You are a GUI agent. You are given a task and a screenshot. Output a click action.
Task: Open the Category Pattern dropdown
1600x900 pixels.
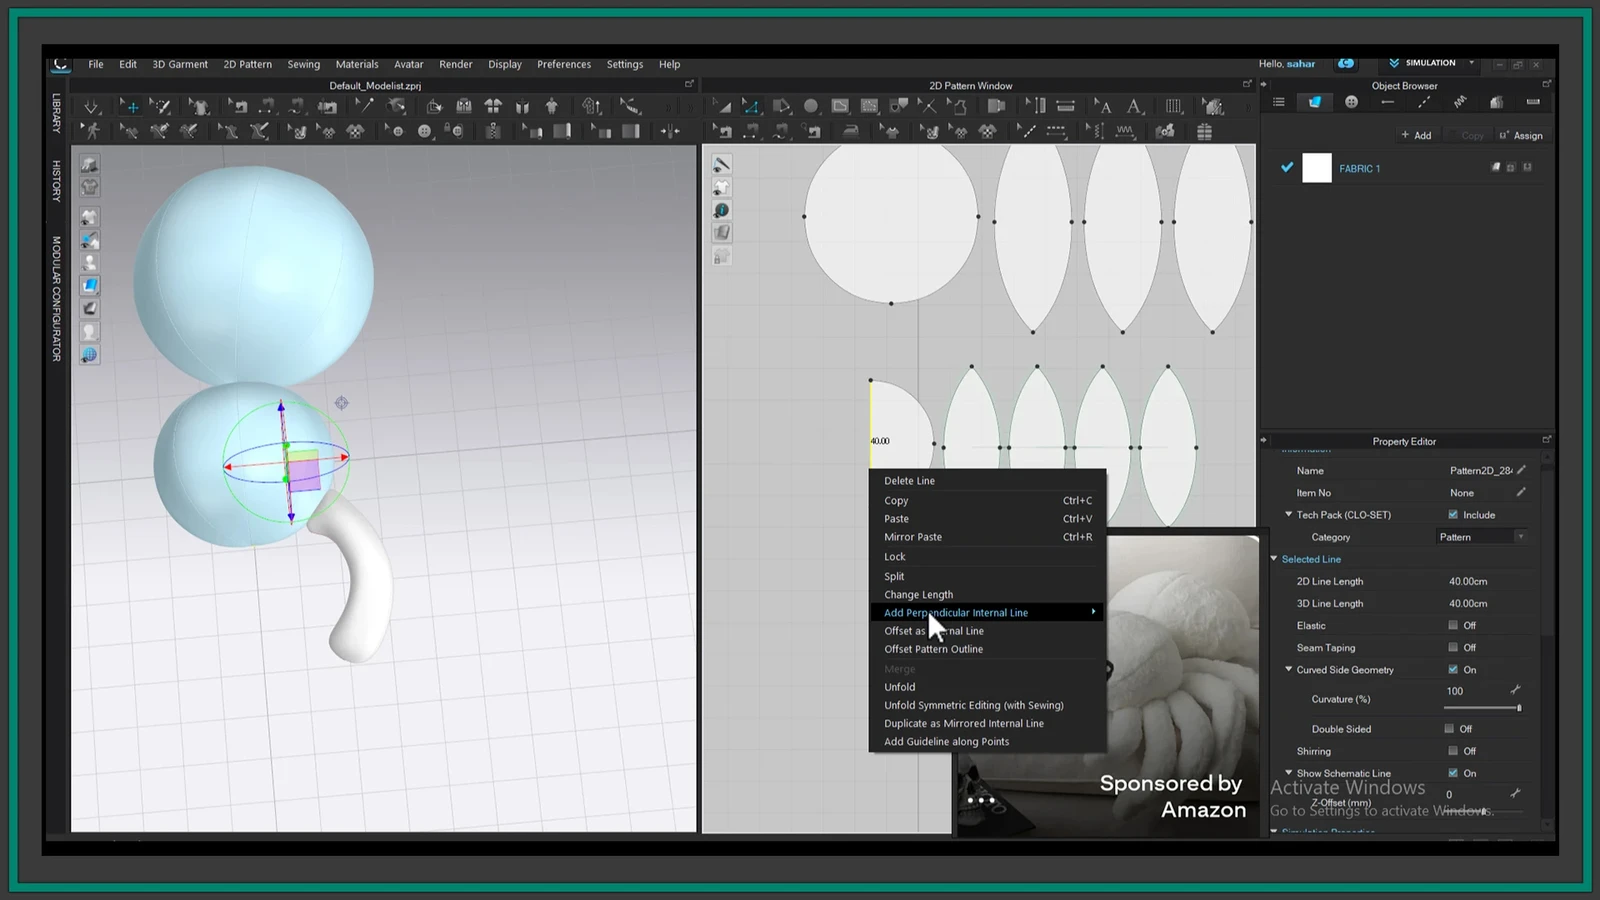[1482, 537]
